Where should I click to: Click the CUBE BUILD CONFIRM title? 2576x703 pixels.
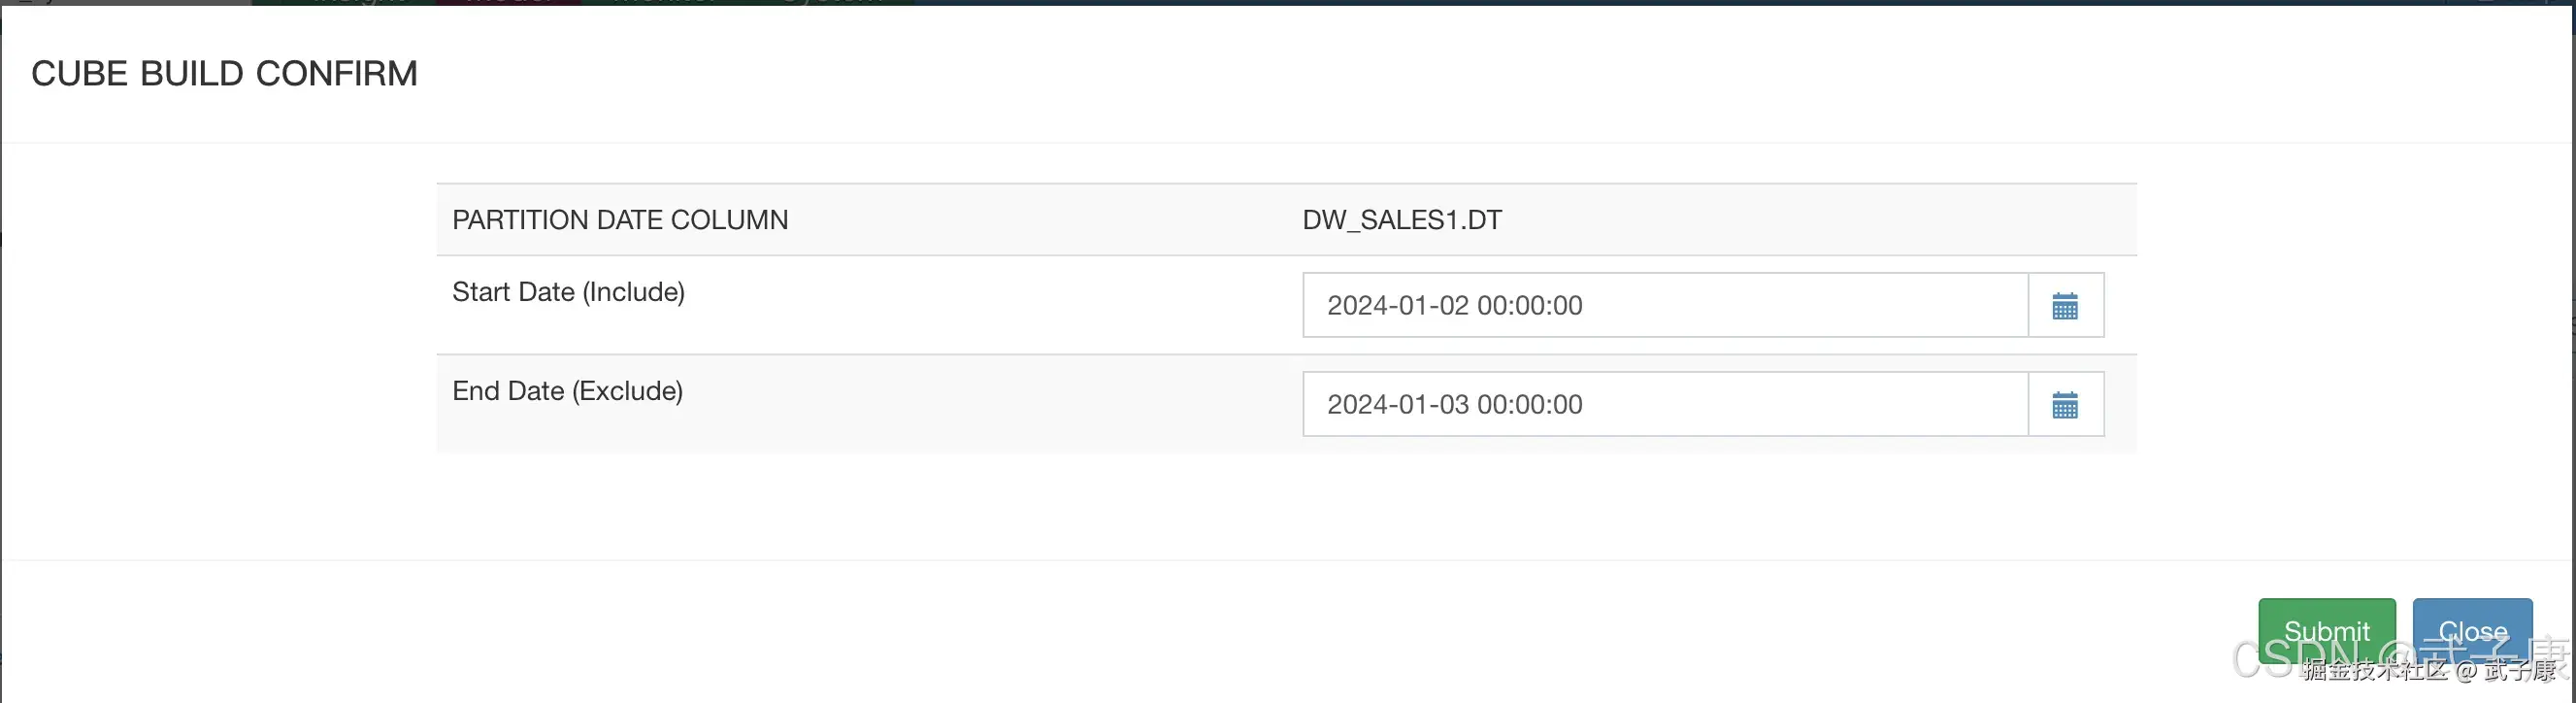(224, 74)
